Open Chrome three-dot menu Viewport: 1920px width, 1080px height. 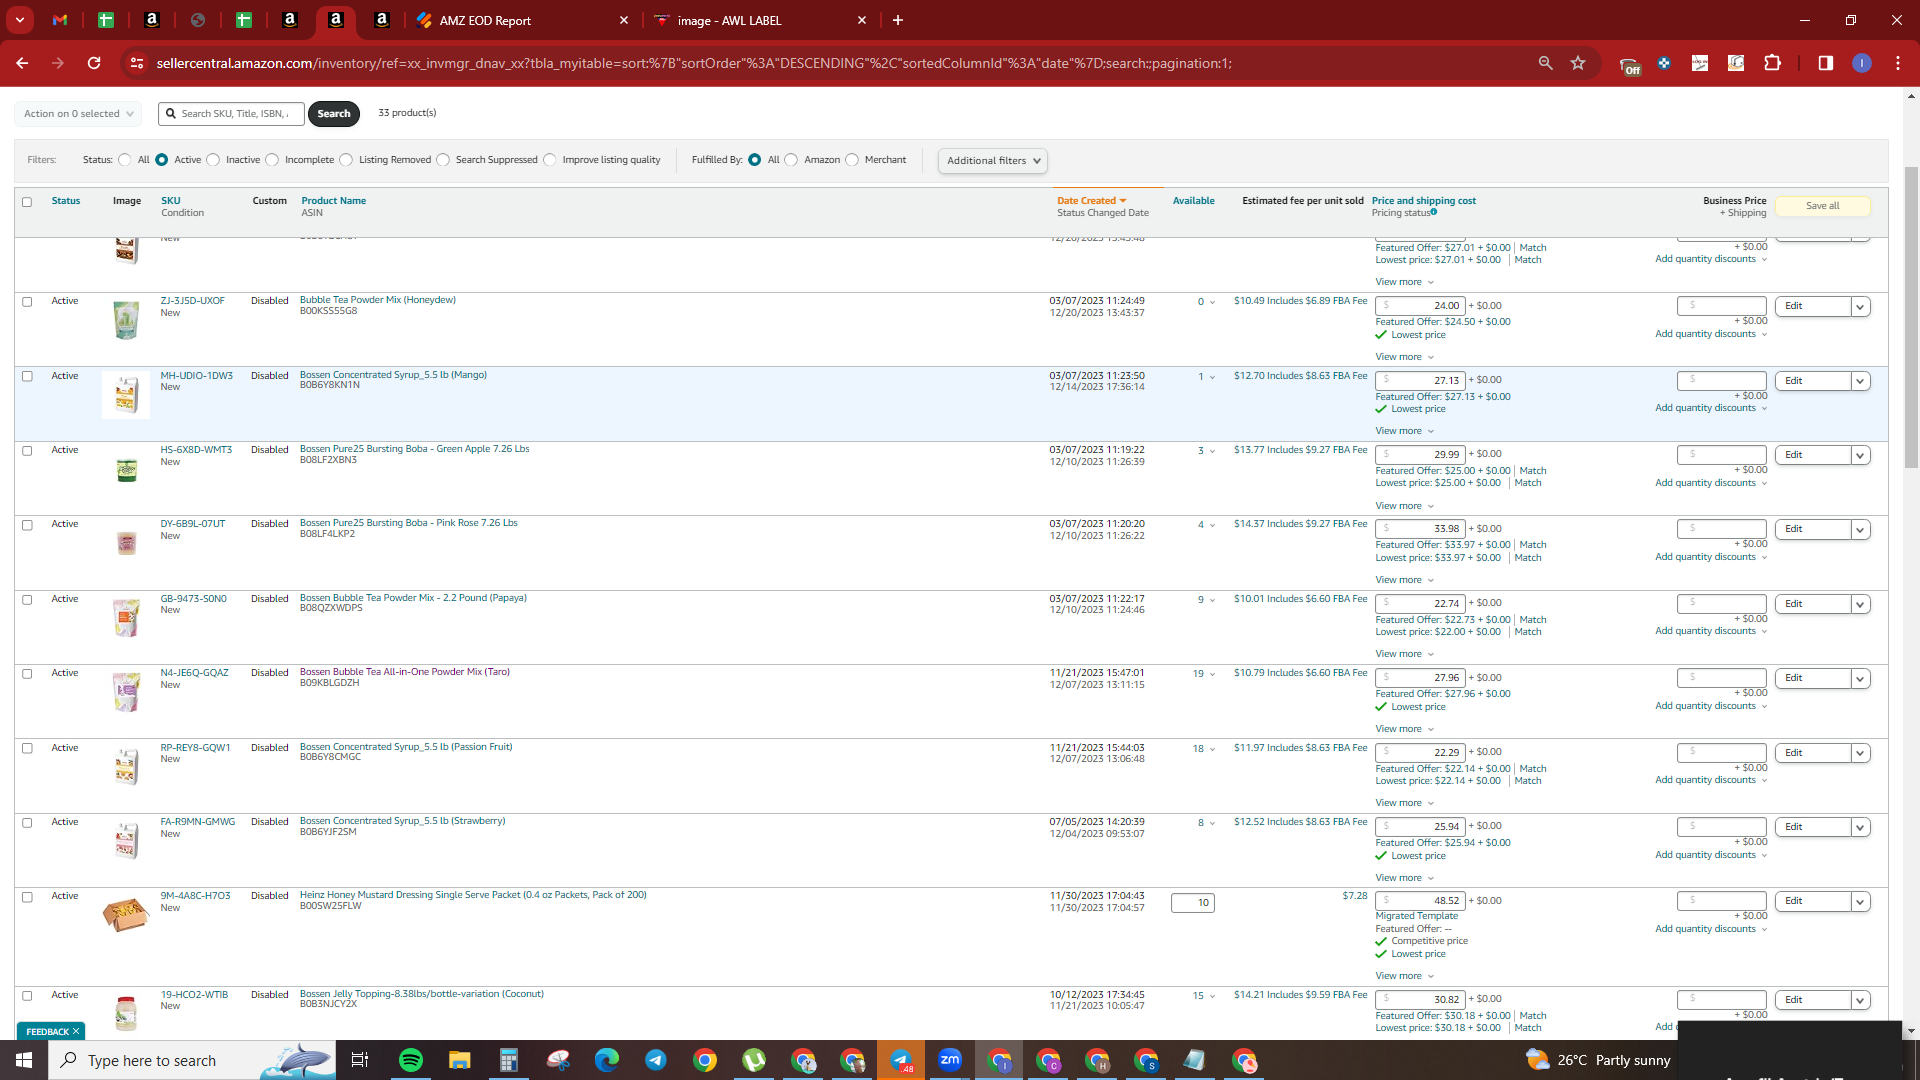(x=1898, y=63)
